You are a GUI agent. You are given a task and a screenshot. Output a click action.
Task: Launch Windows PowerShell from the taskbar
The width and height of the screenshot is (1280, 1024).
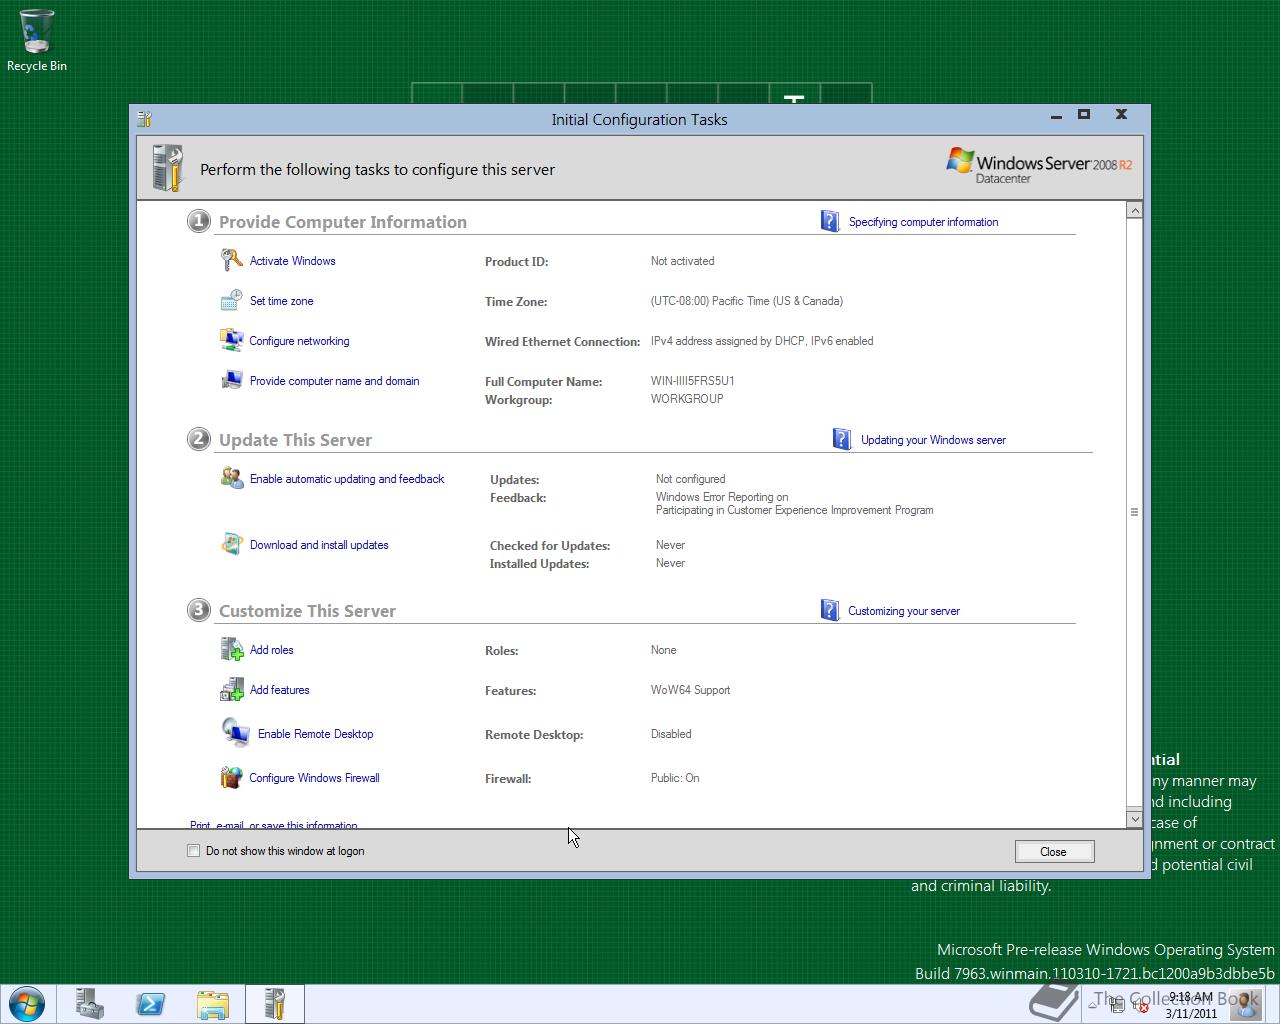click(151, 1004)
